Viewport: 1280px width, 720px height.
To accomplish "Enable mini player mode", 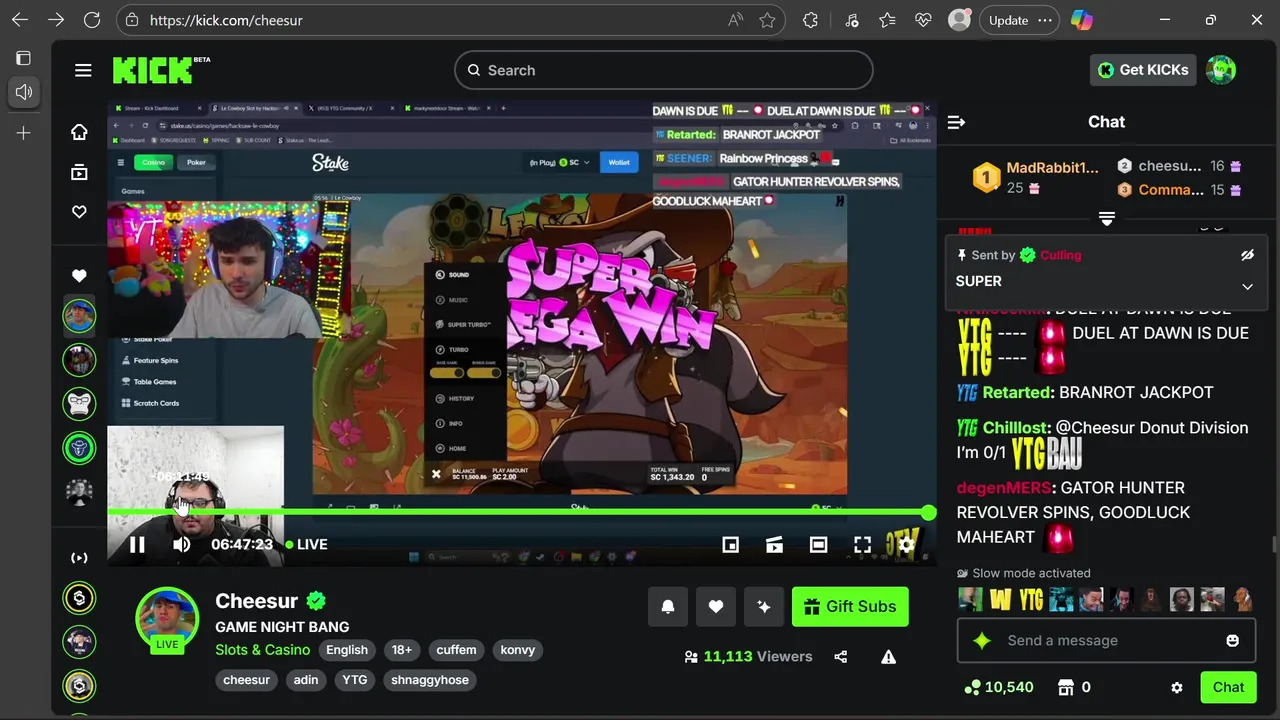I will 731,544.
